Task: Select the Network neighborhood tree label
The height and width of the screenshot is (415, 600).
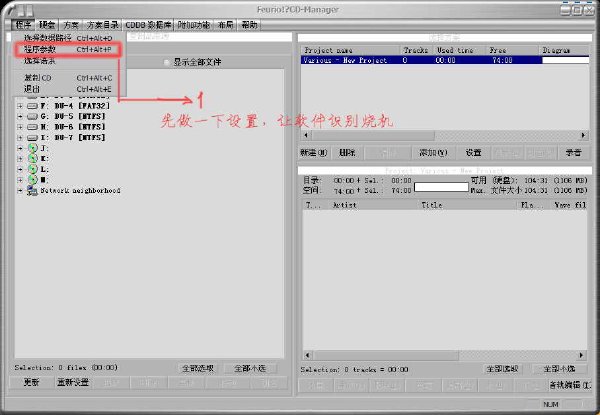Action: (x=80, y=190)
